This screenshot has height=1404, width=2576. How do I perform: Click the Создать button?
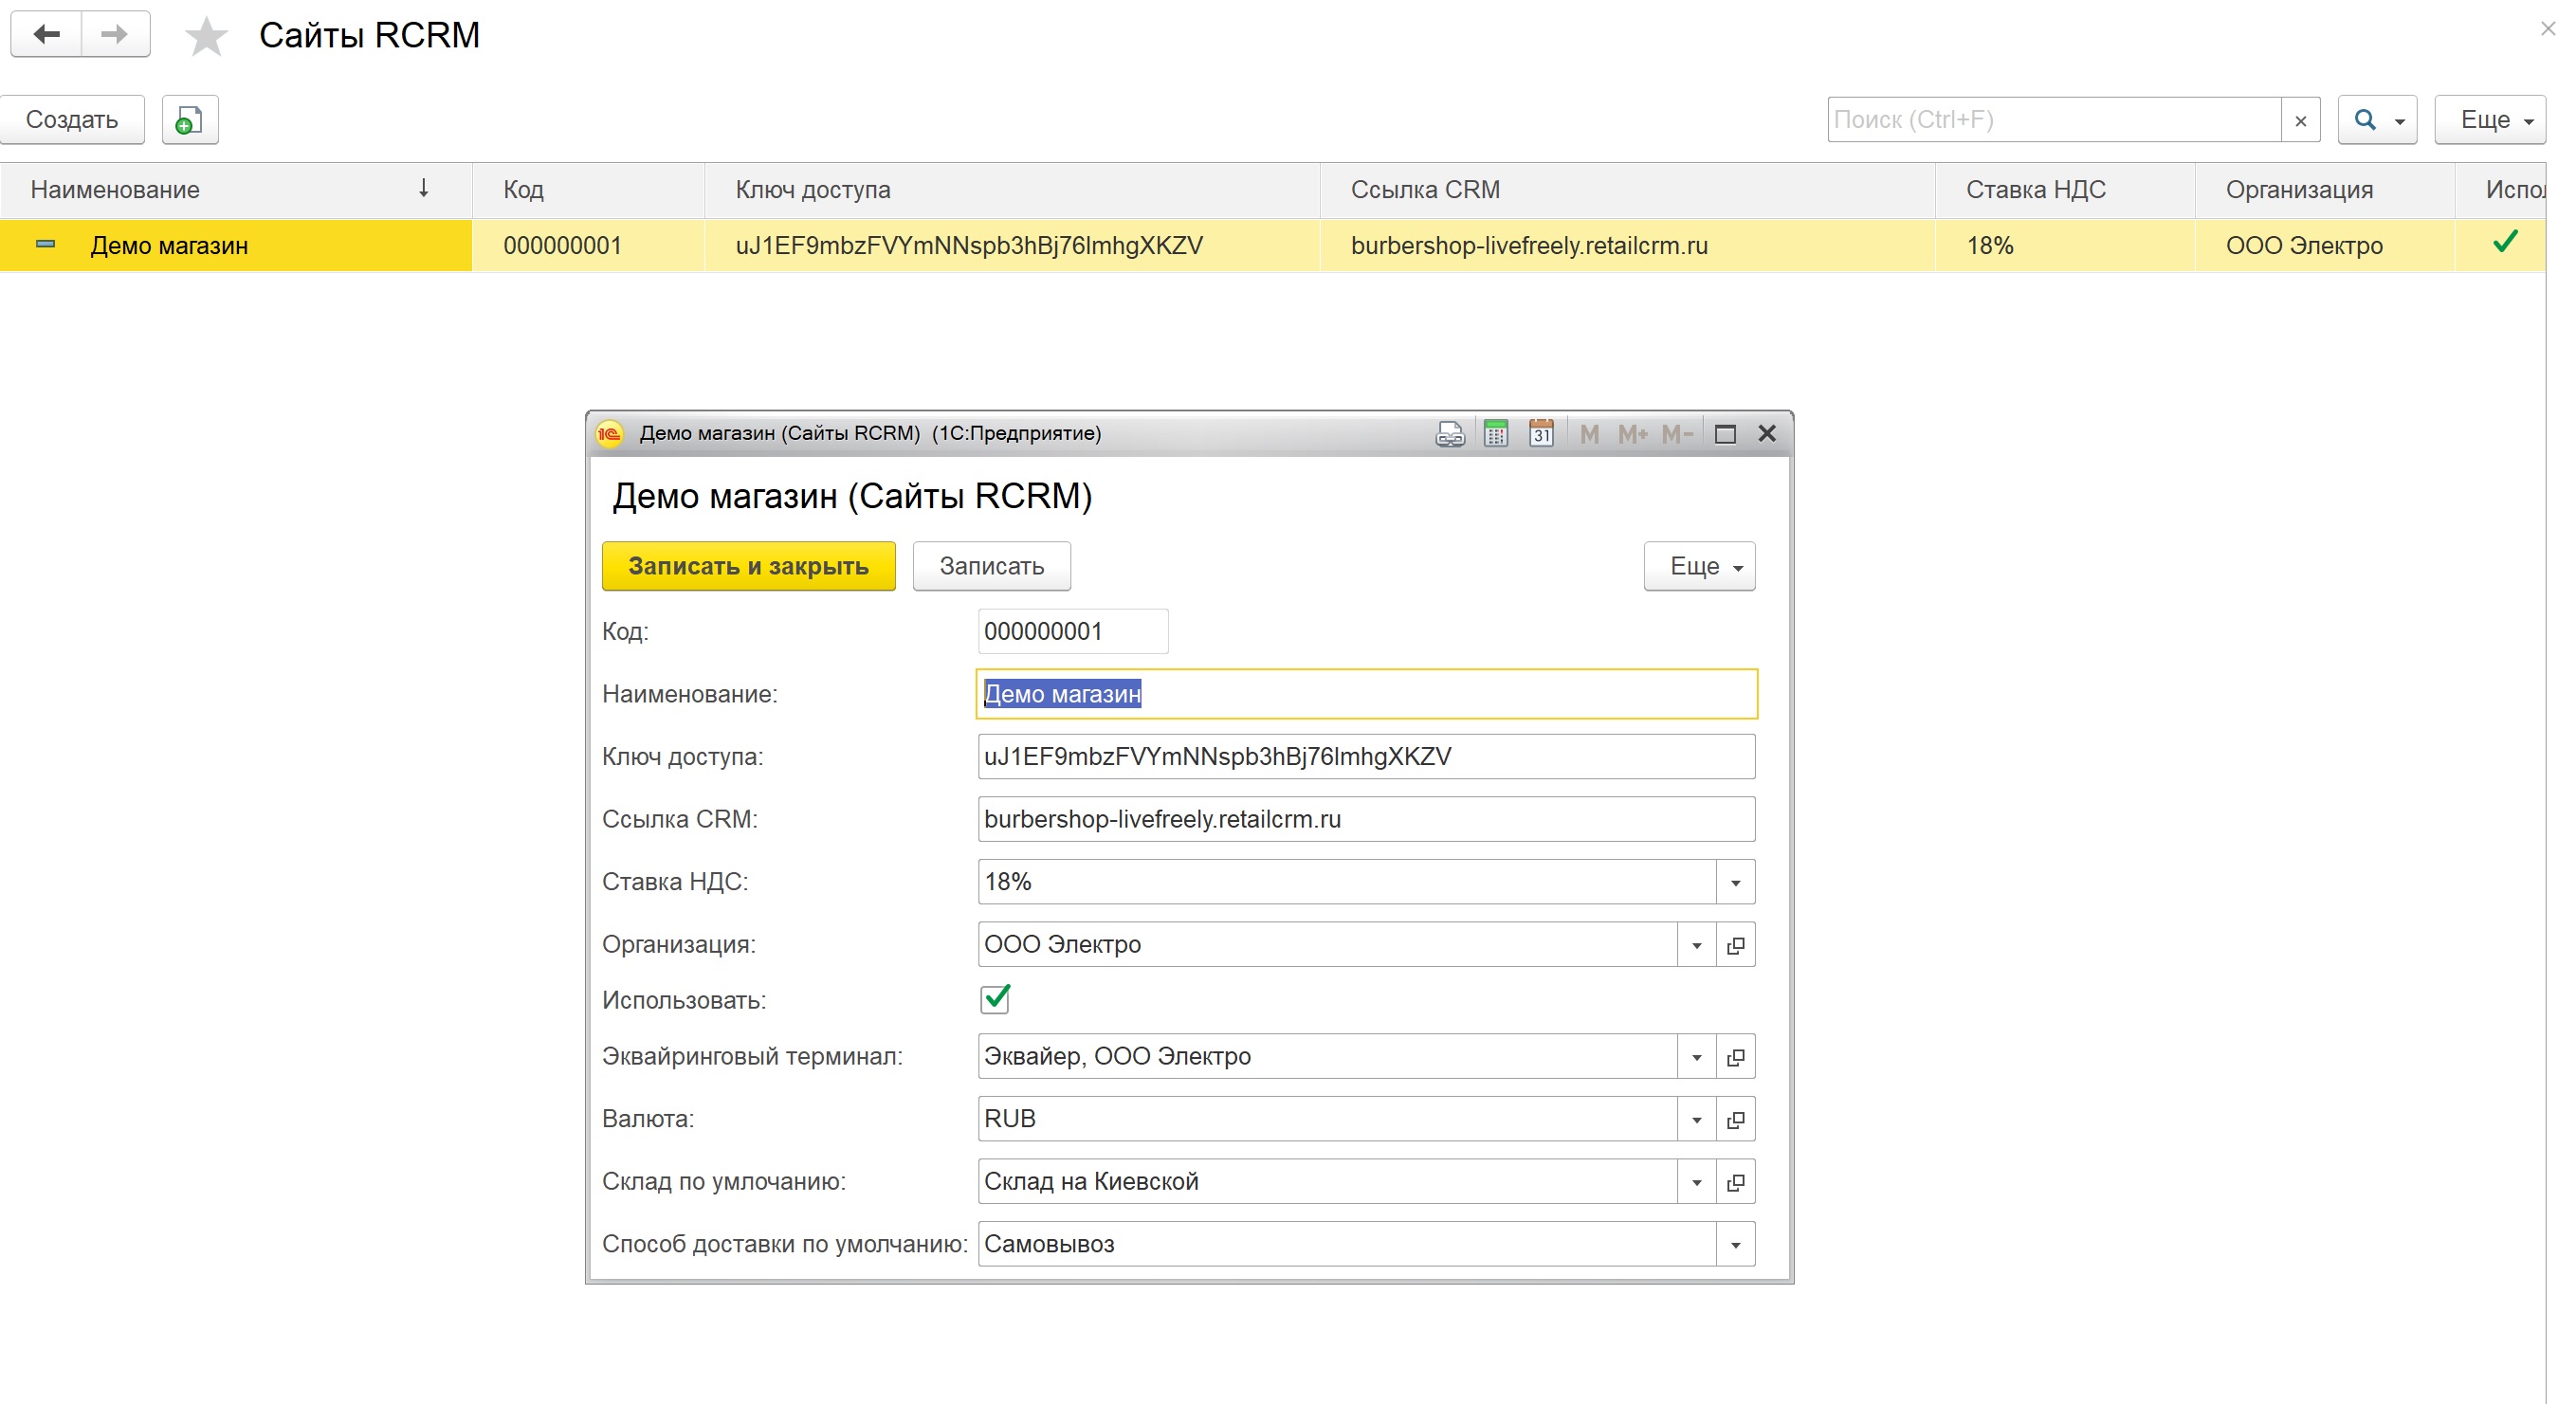(x=72, y=119)
